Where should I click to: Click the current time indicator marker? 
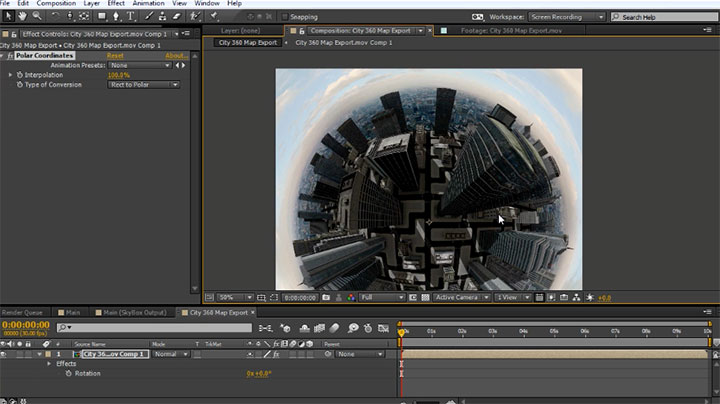(x=401, y=332)
